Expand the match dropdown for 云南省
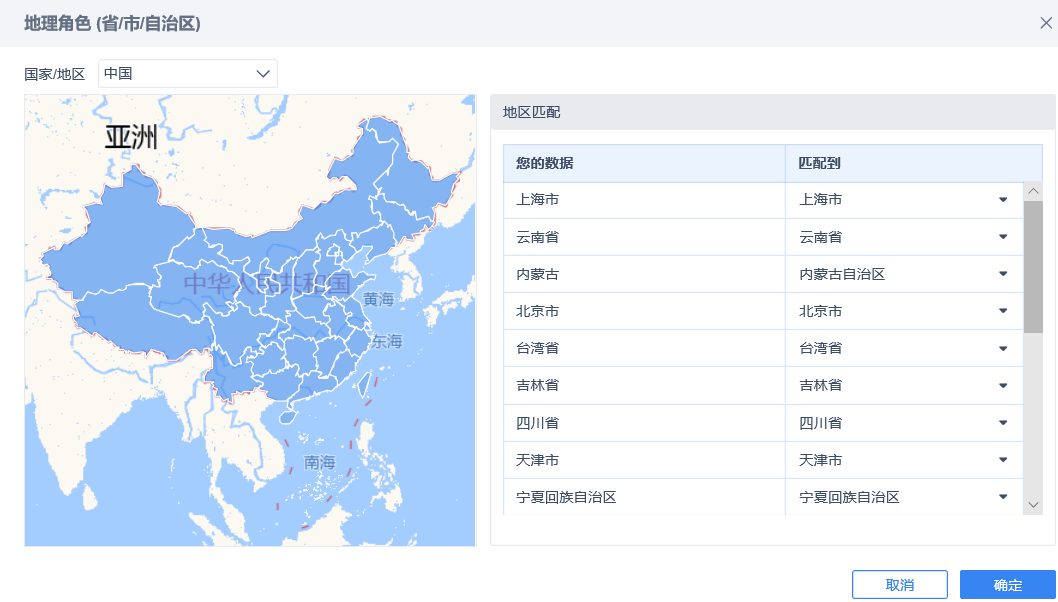Screen dimensions: 1058x602 point(1003,237)
